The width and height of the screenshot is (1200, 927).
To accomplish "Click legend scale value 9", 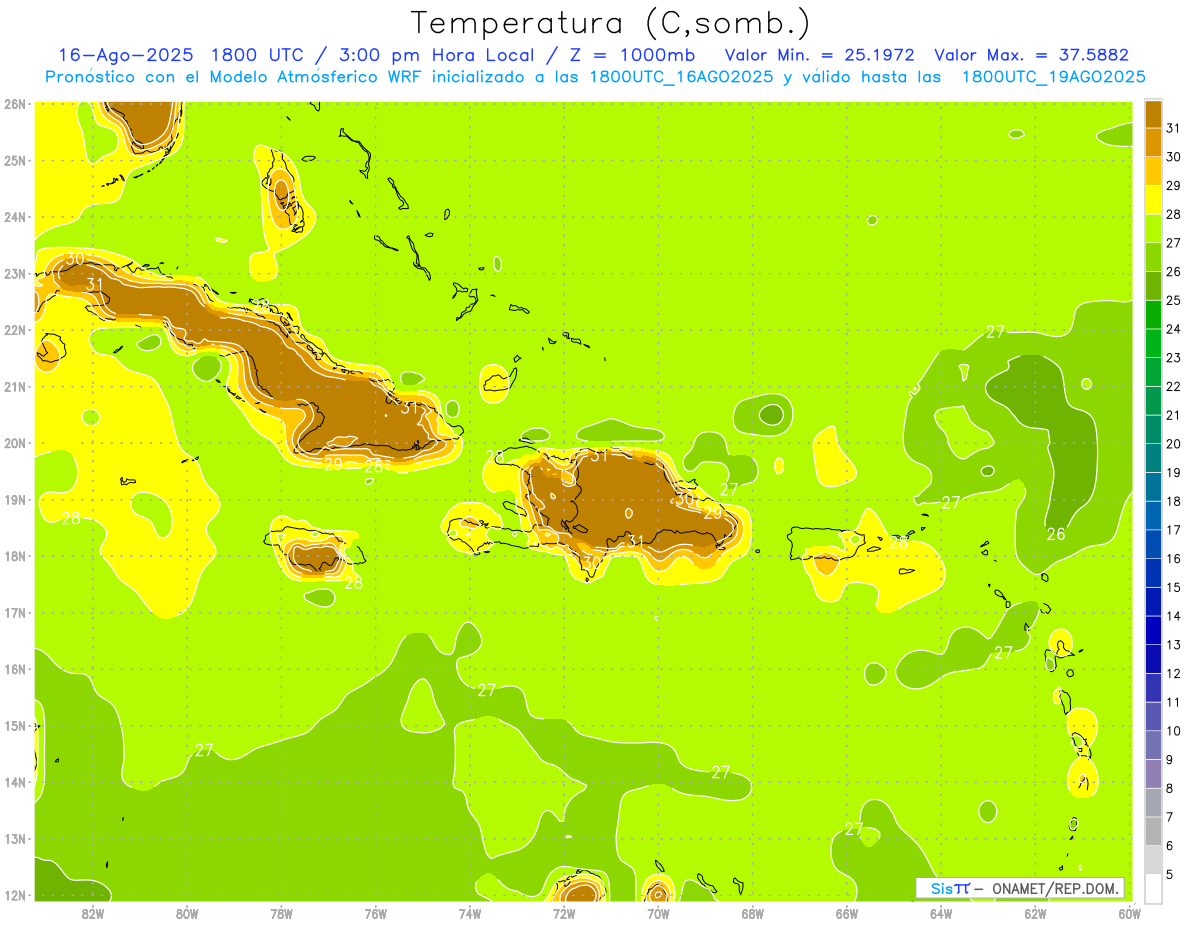I will tap(1170, 759).
